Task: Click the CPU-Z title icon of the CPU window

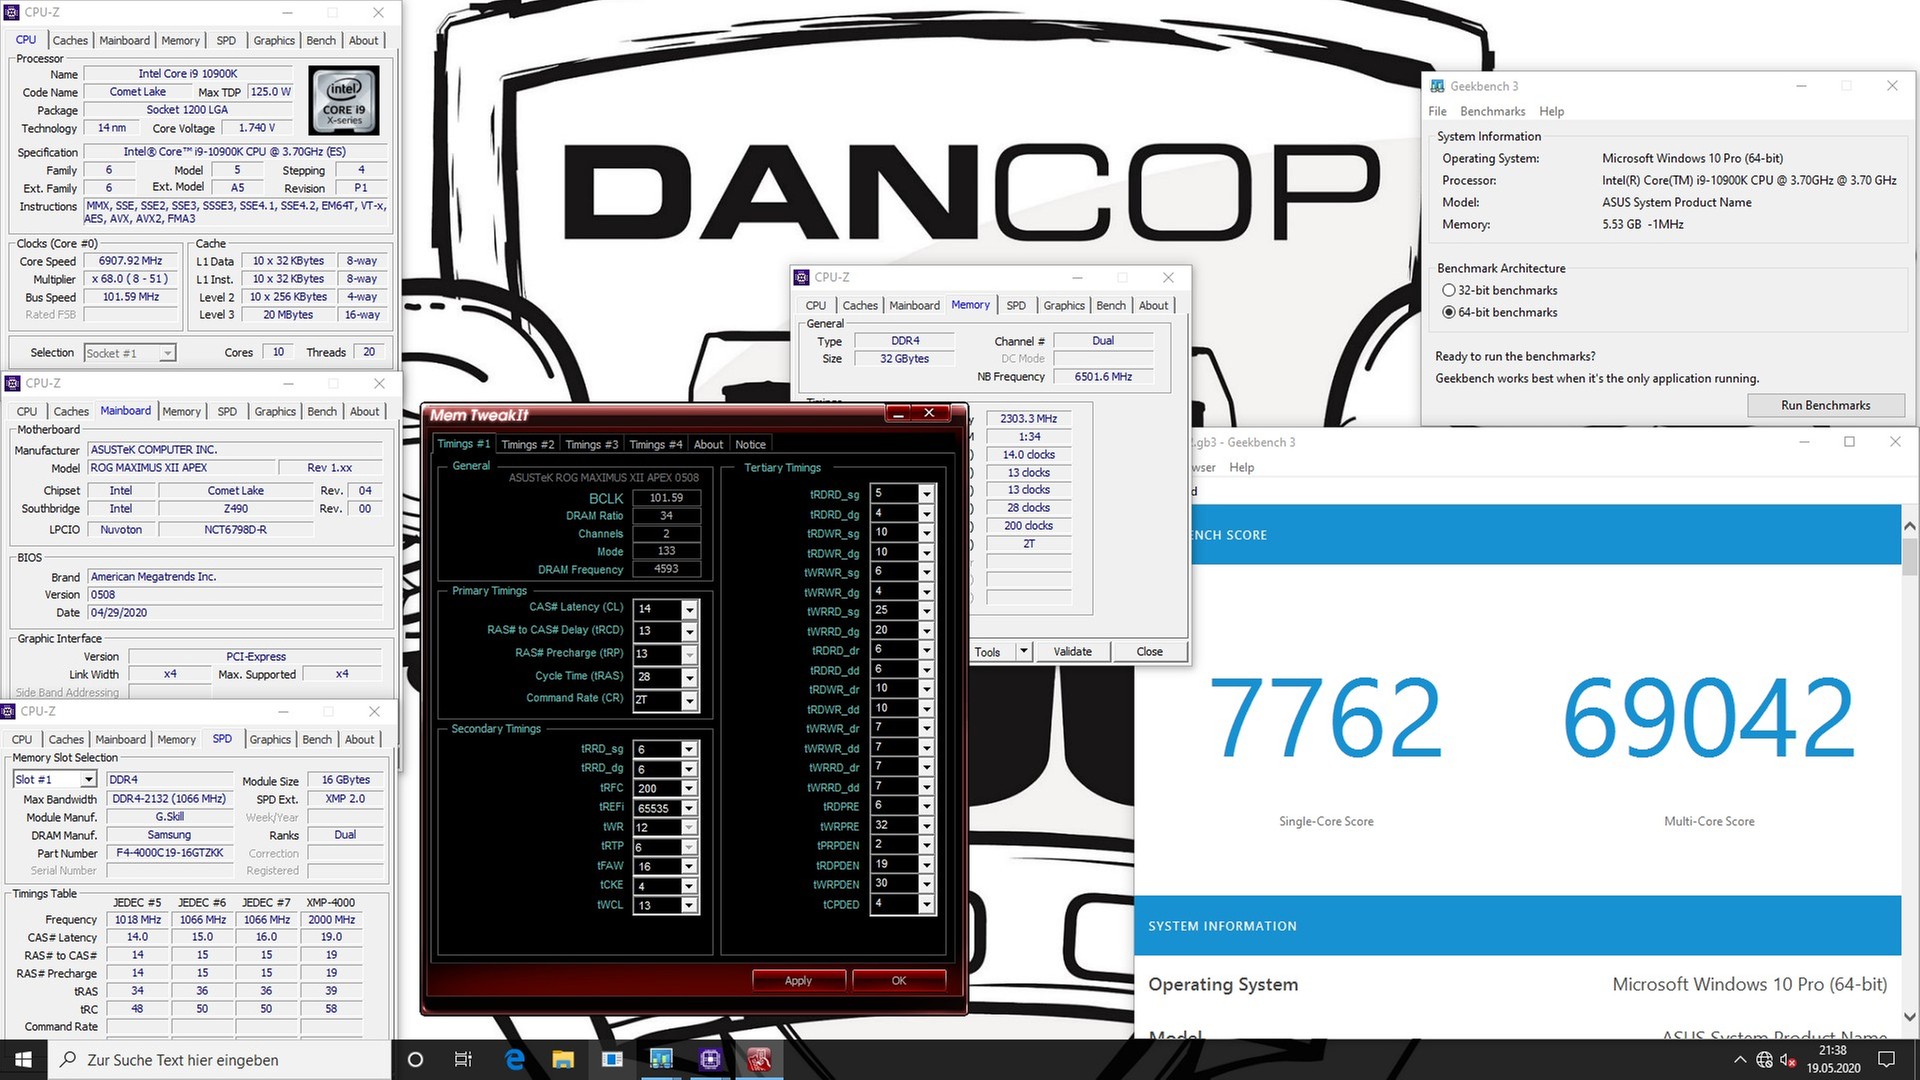Action: 12,12
